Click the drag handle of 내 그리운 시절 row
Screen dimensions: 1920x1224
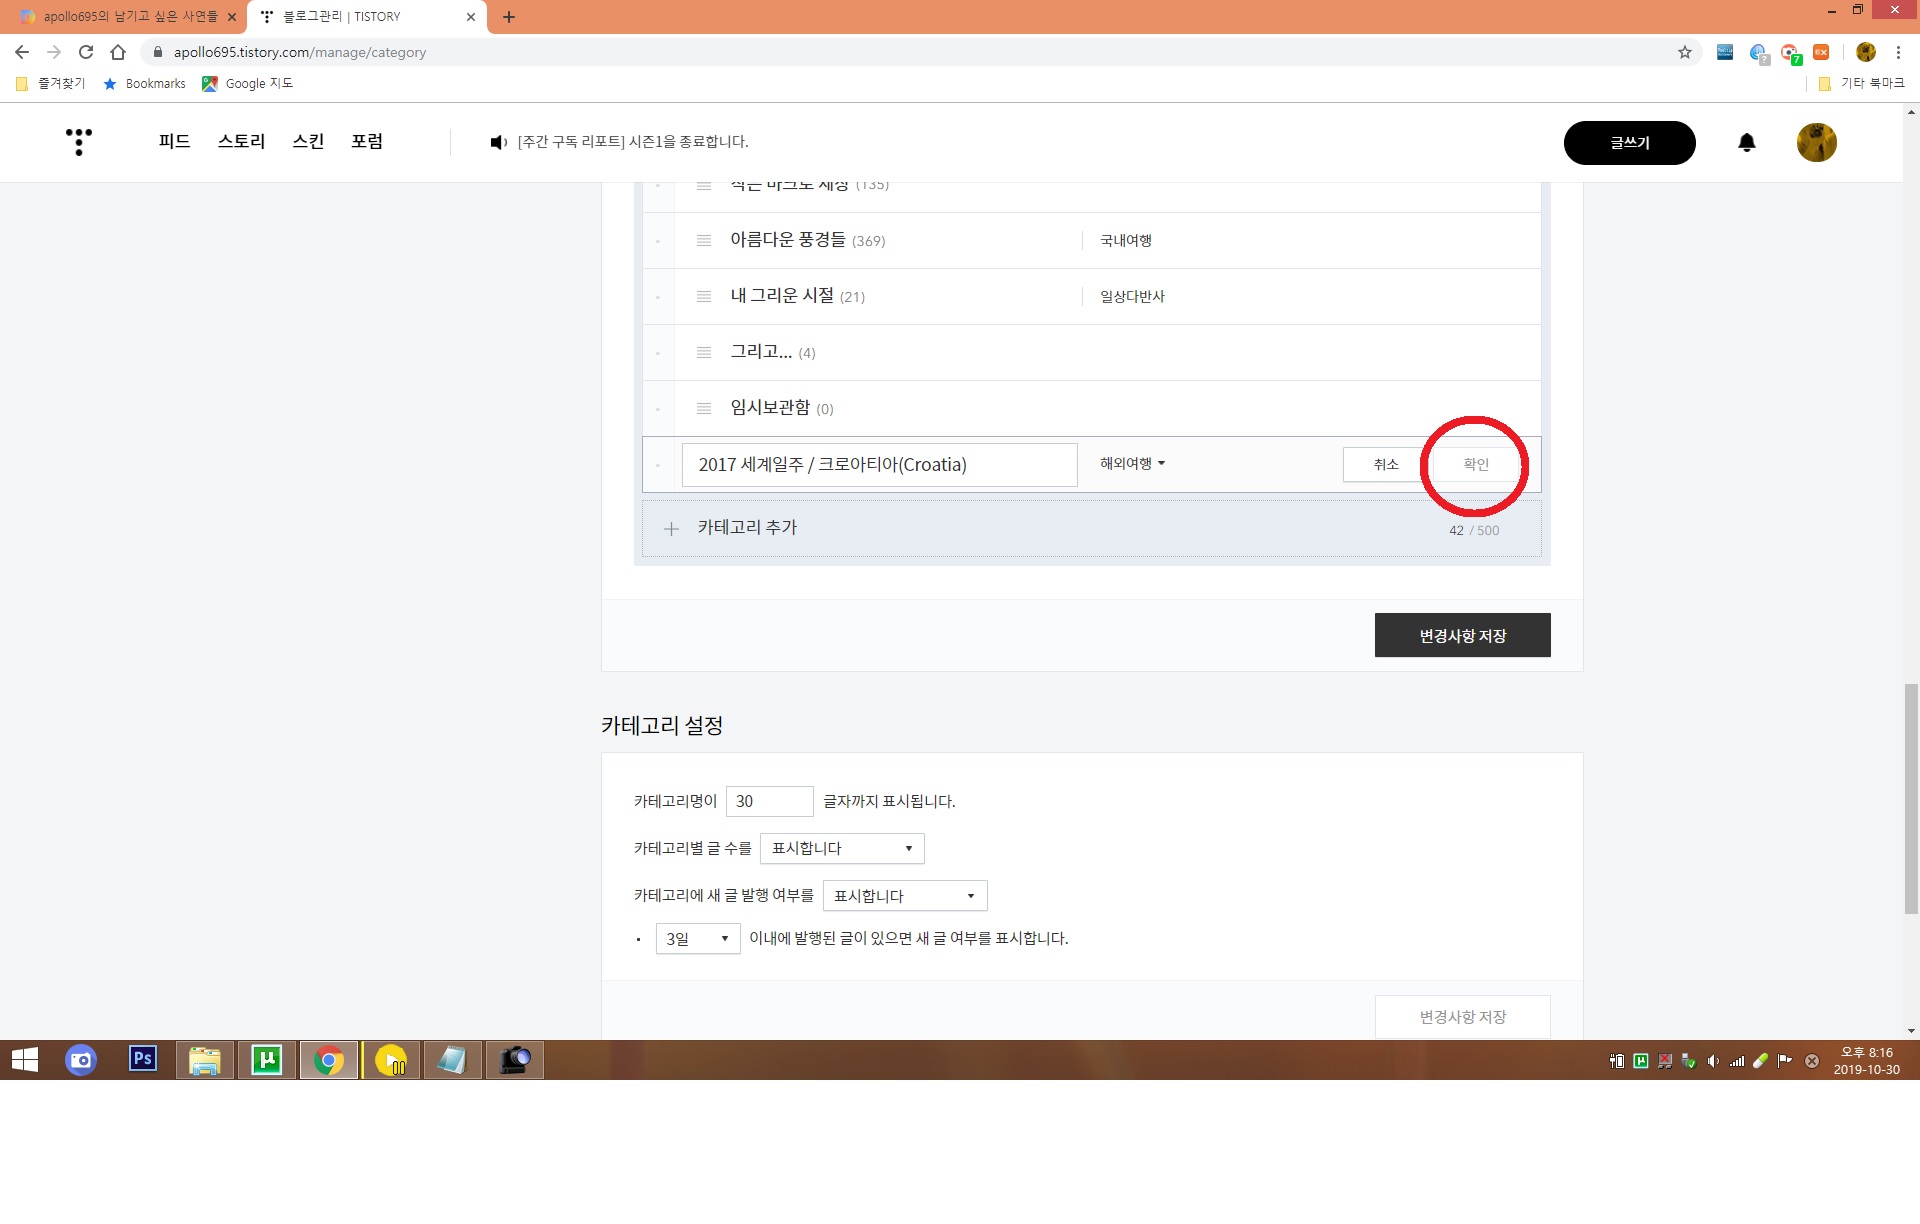(x=704, y=296)
